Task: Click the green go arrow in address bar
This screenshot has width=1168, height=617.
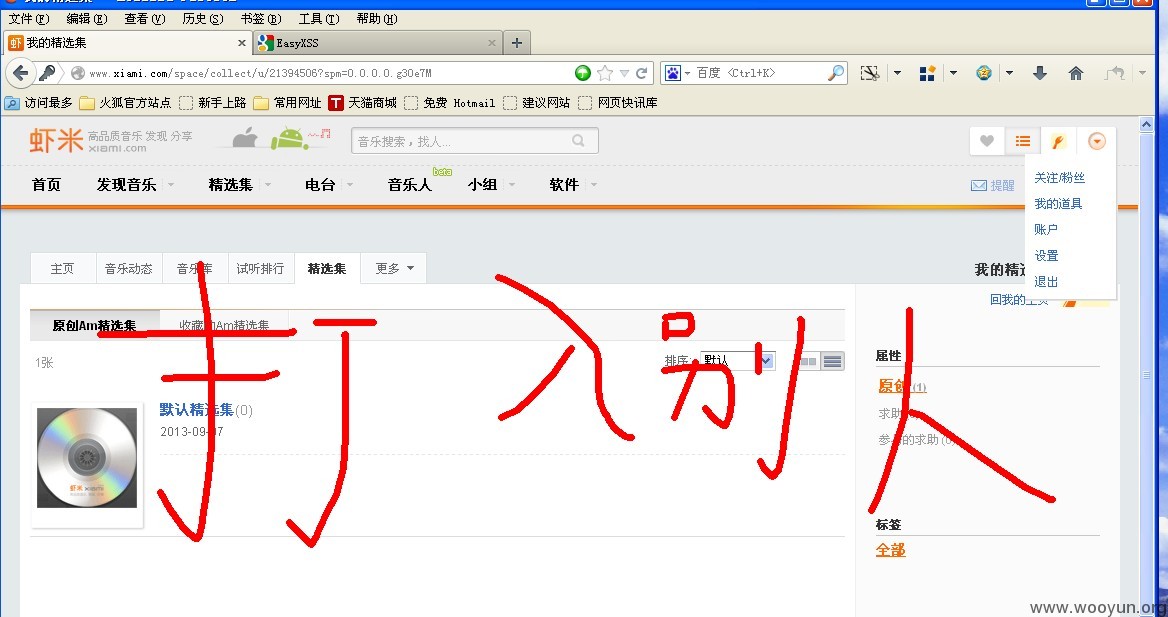Action: tap(583, 73)
